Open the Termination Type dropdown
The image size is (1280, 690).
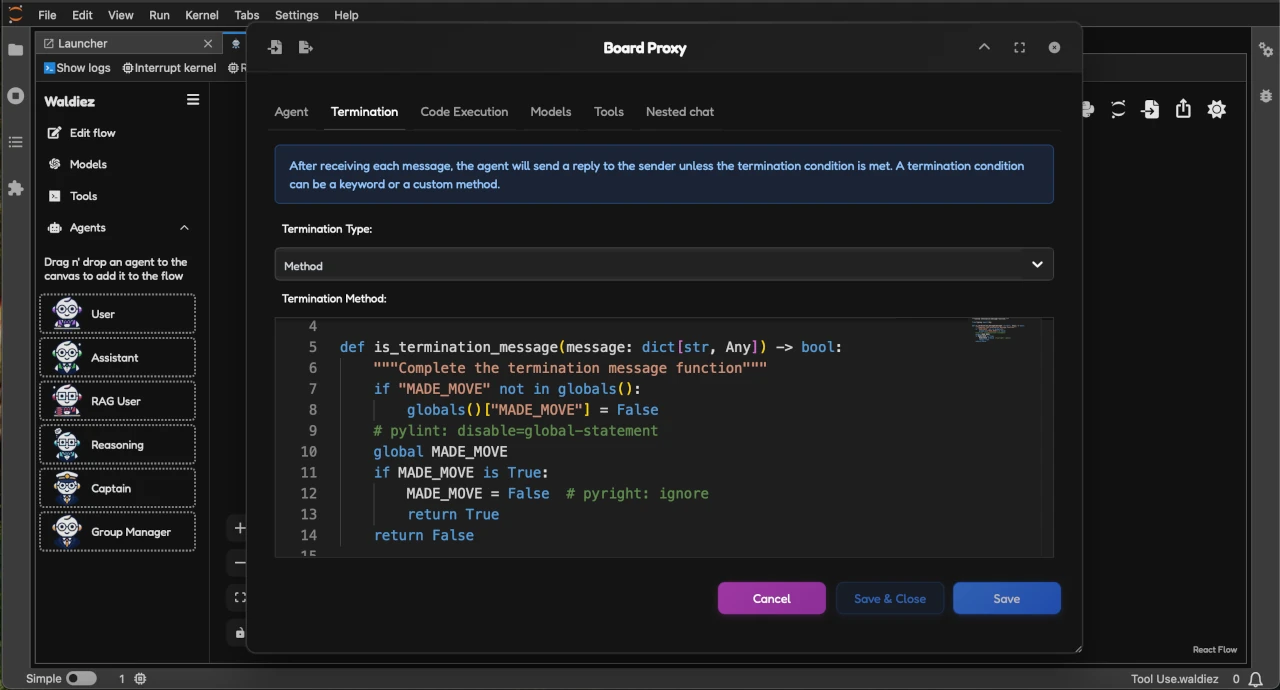(663, 265)
